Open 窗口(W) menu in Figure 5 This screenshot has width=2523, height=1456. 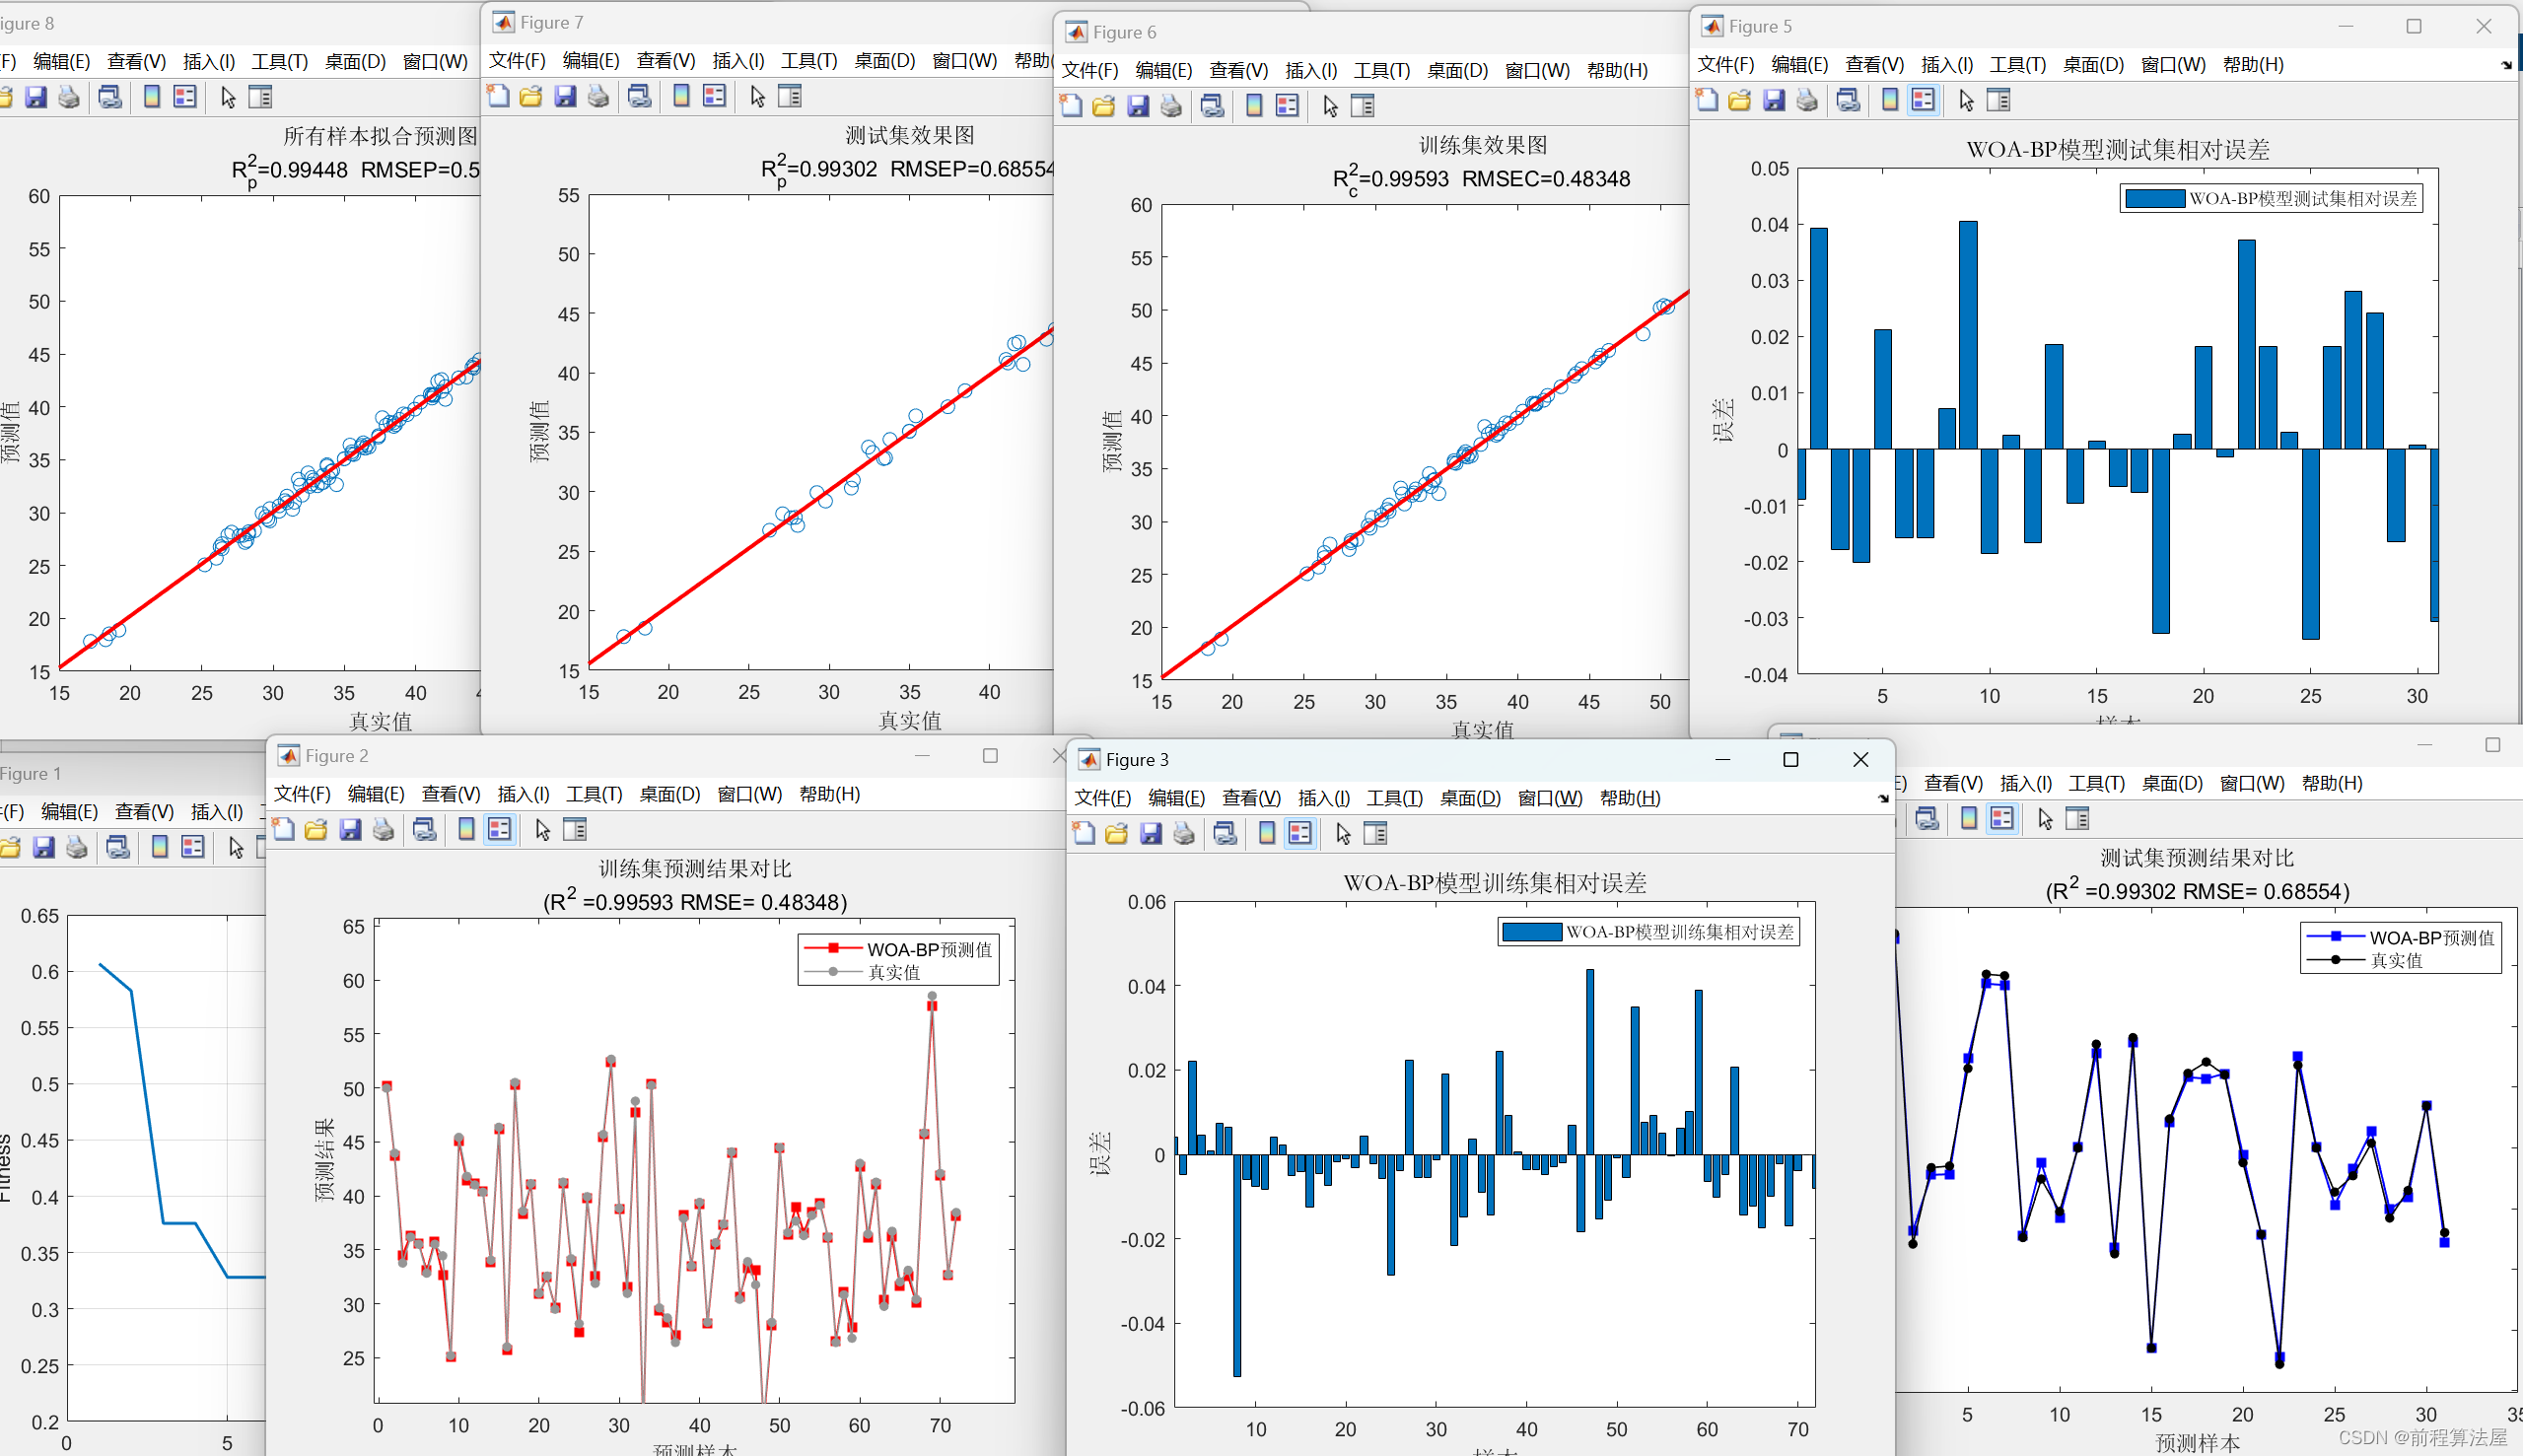[2173, 65]
